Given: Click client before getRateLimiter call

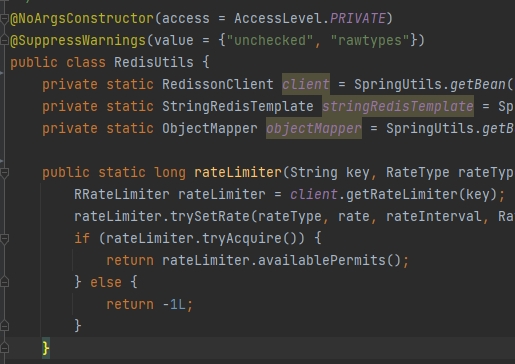Looking at the screenshot, I should tap(314, 194).
